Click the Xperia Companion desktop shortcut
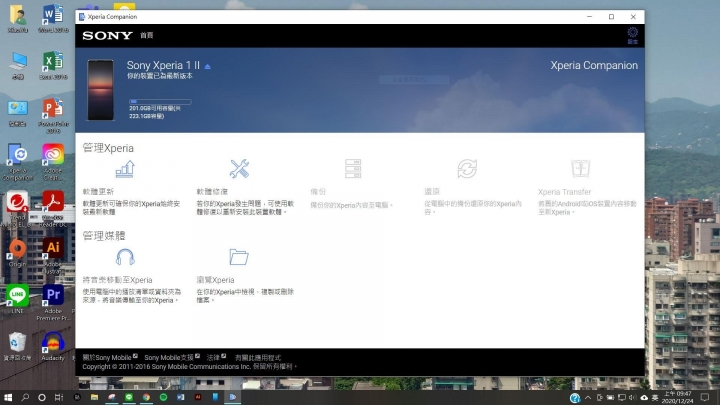720x405 pixels. click(x=17, y=162)
